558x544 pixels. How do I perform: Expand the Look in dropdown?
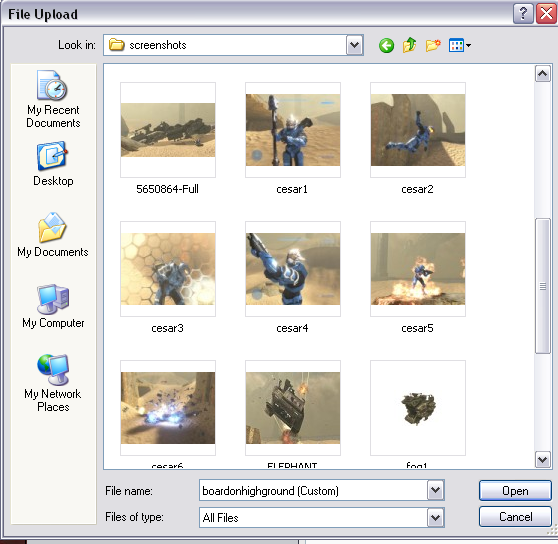[354, 45]
